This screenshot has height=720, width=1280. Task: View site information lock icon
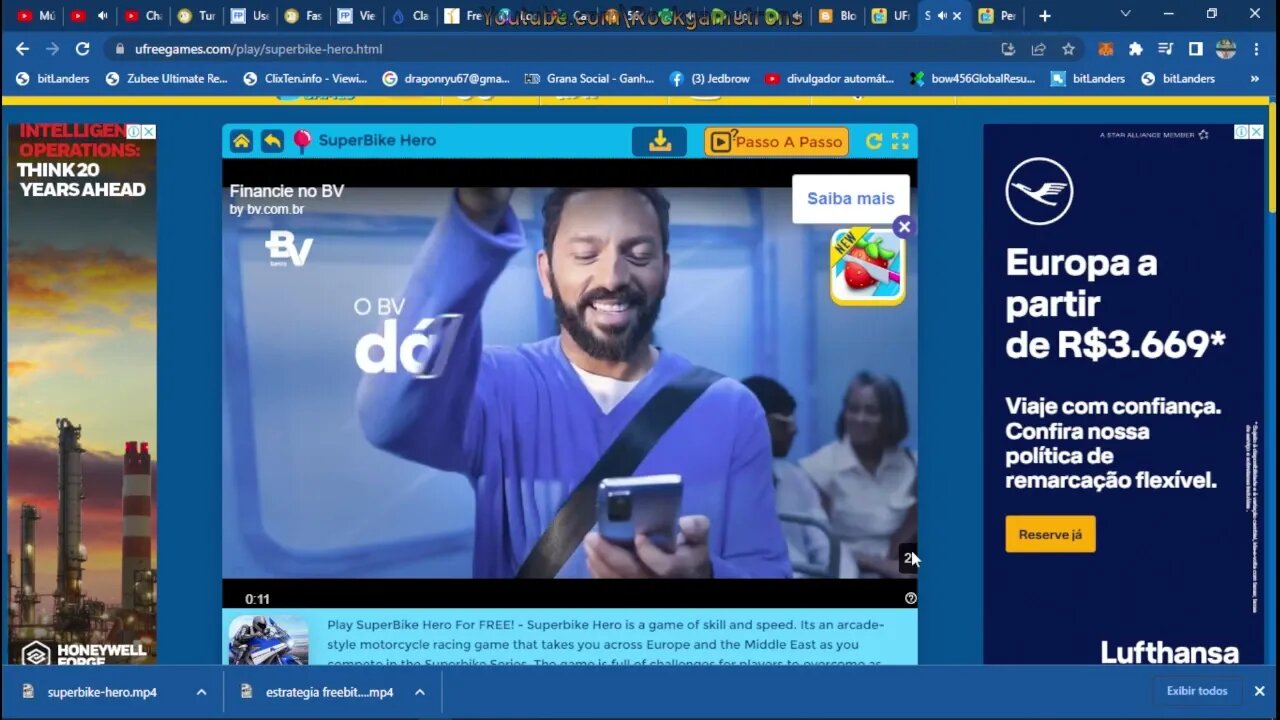click(119, 49)
